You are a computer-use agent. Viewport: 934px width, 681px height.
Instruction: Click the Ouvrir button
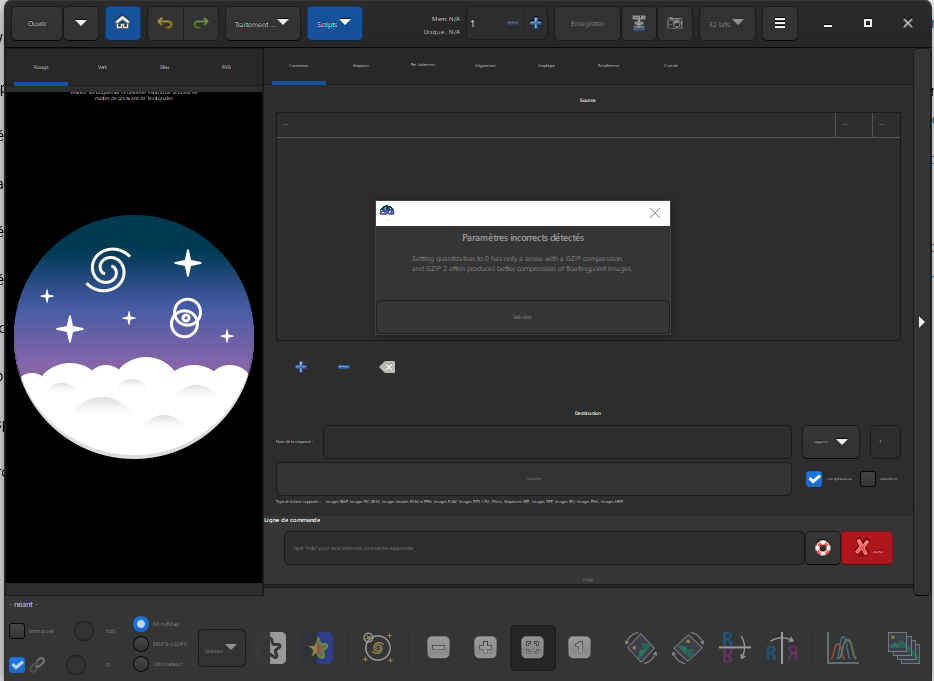click(37, 23)
